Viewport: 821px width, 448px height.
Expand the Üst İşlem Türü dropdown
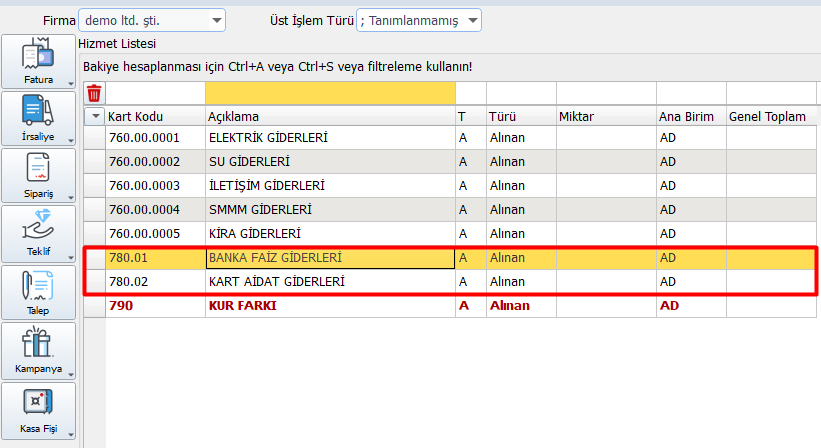click(473, 20)
